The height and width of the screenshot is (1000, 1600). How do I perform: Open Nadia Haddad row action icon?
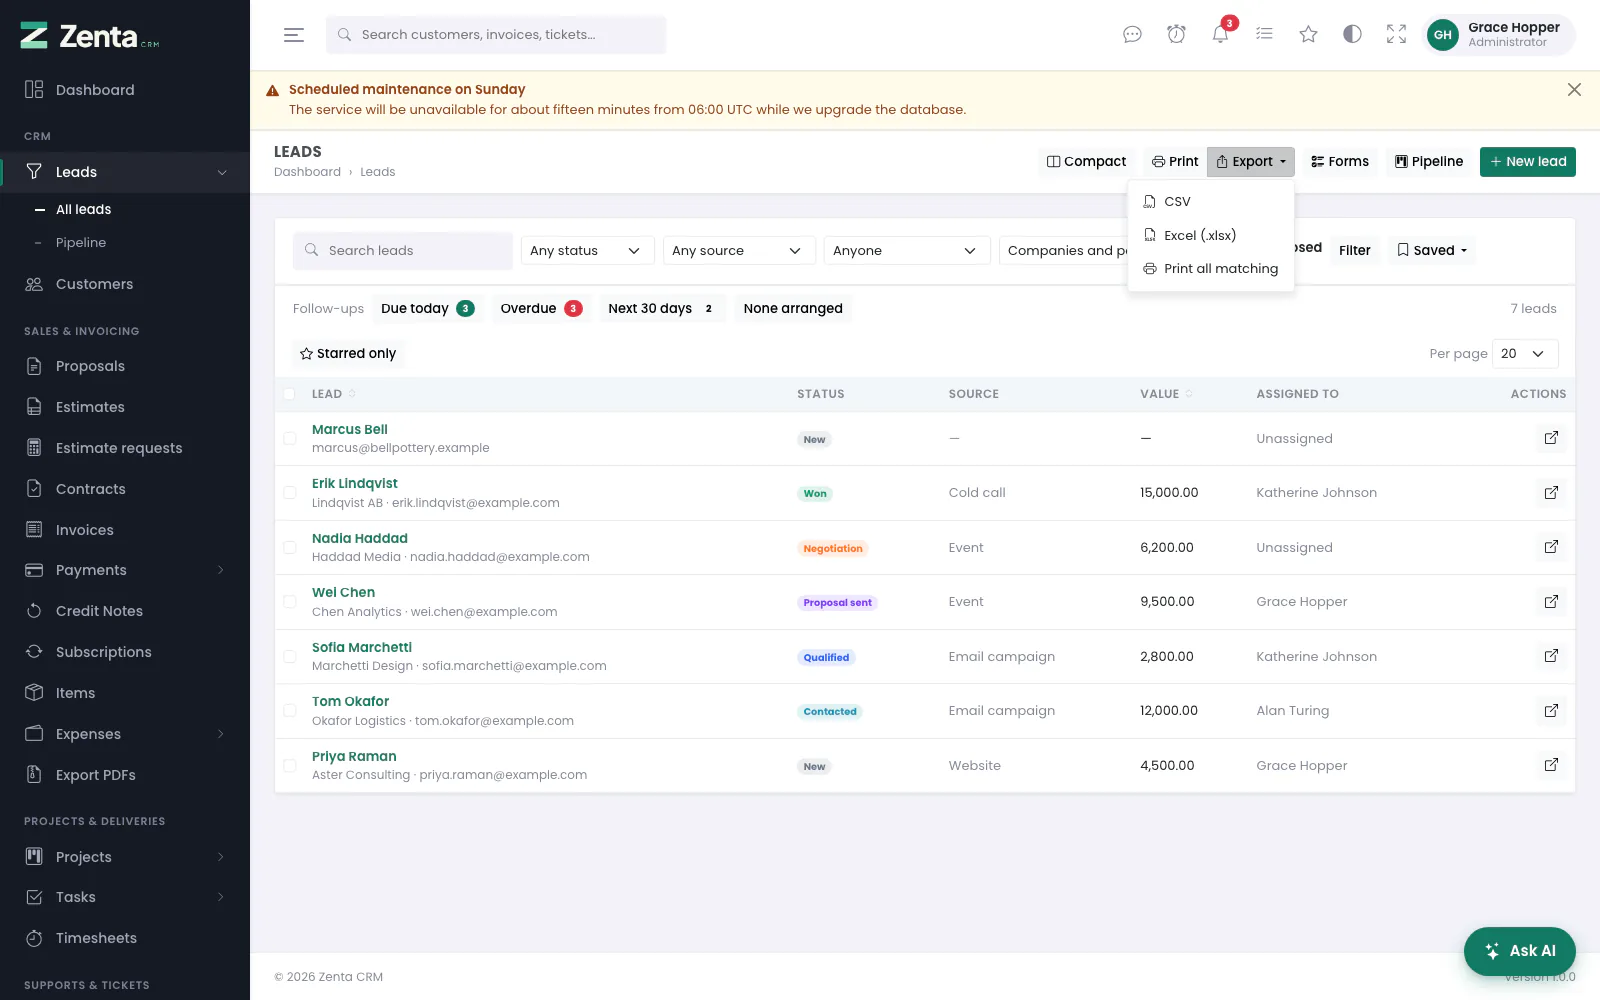(1551, 547)
